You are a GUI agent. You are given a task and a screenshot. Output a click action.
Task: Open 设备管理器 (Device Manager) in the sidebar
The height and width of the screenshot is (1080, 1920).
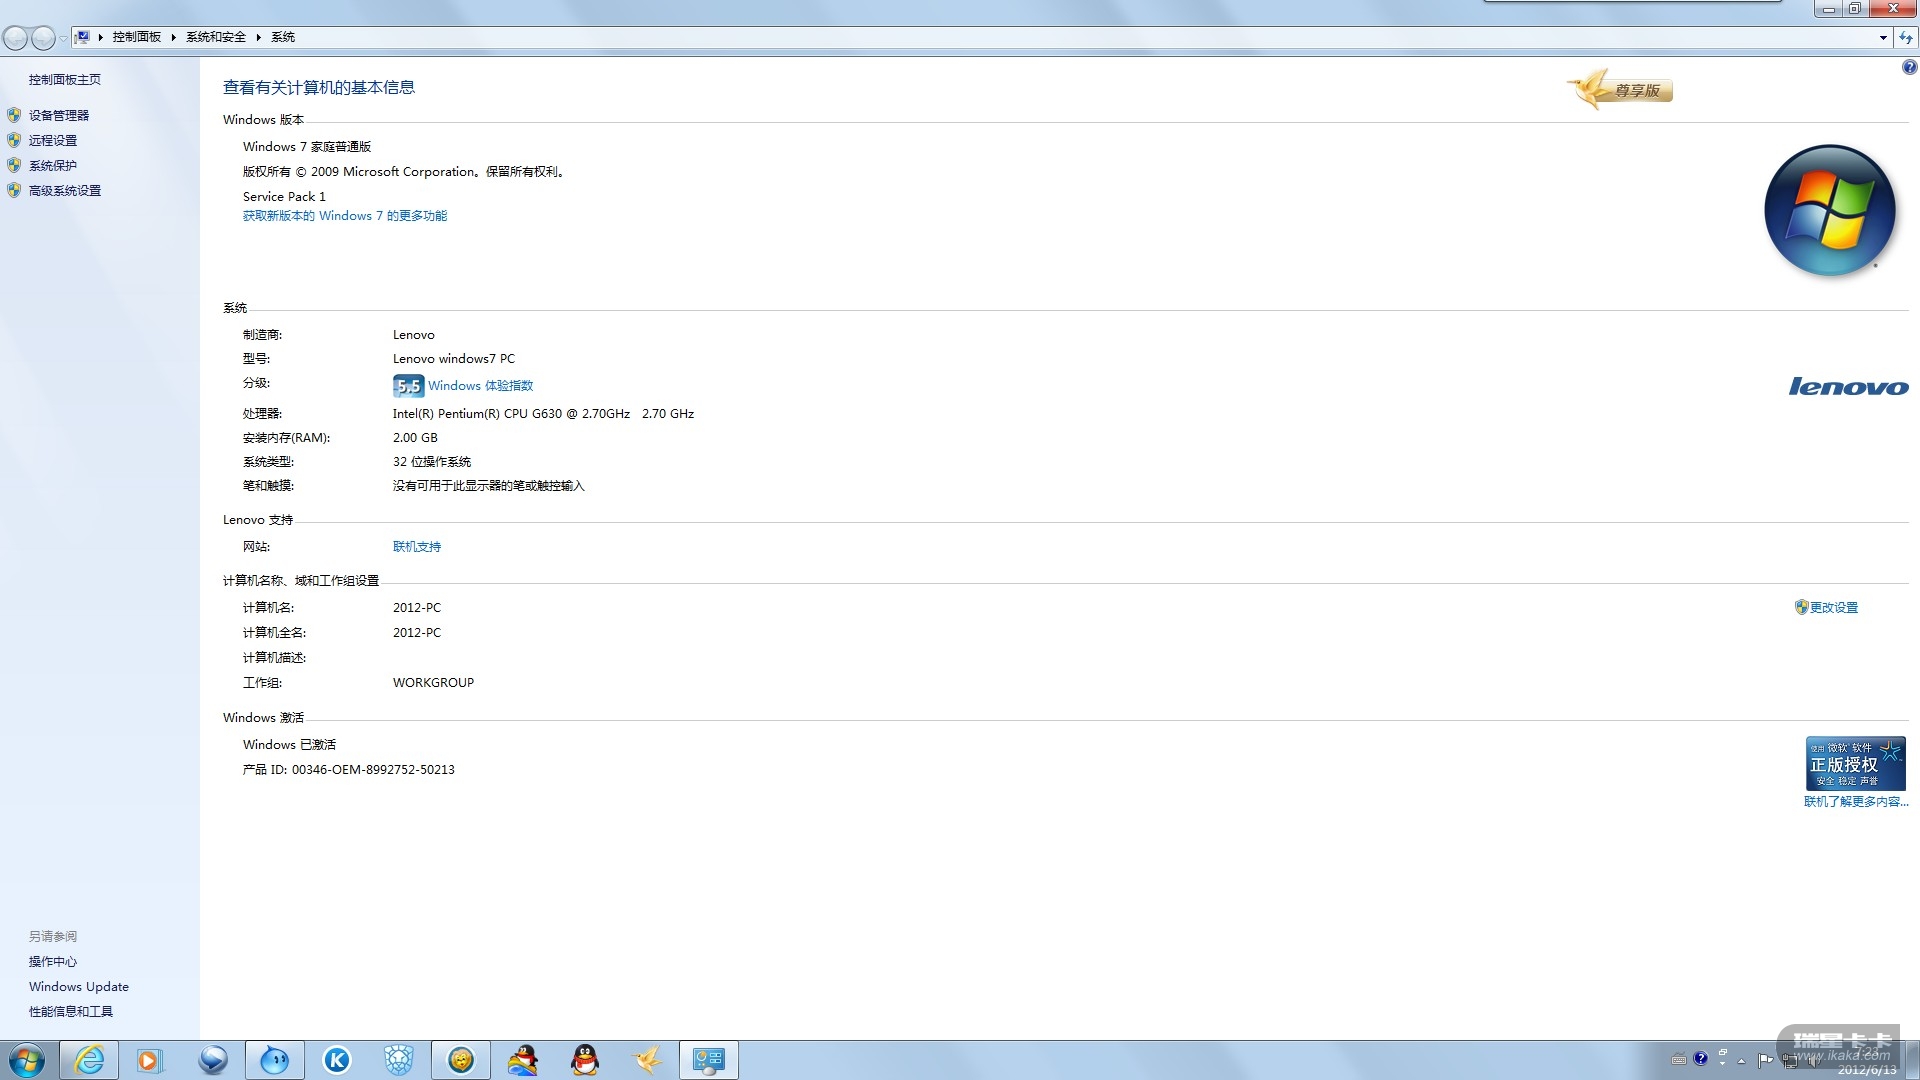point(58,115)
